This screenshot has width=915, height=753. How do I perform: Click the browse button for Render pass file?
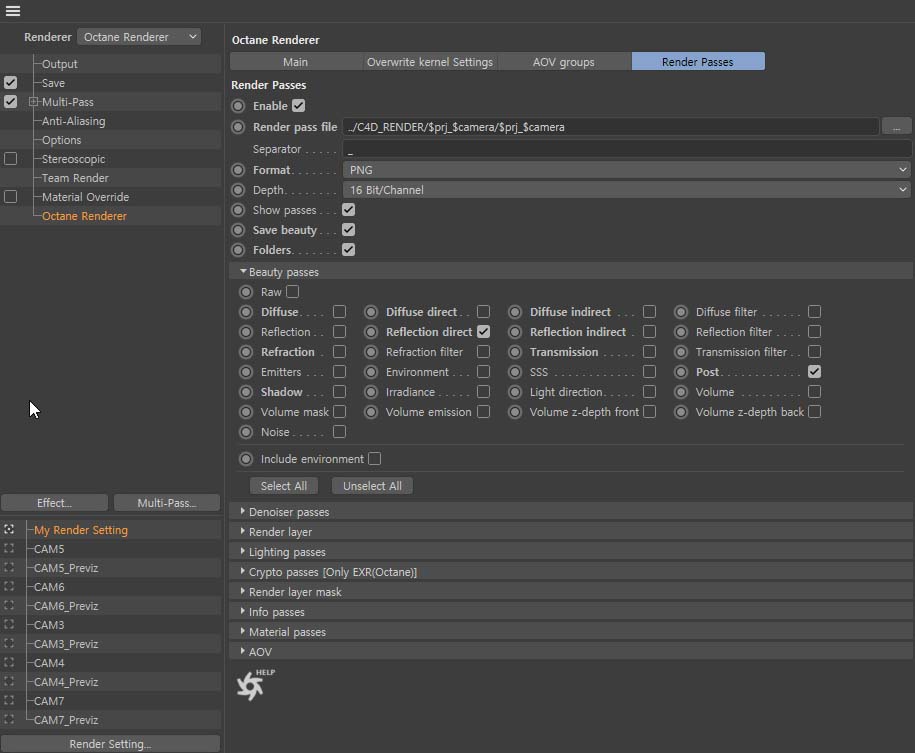896,127
